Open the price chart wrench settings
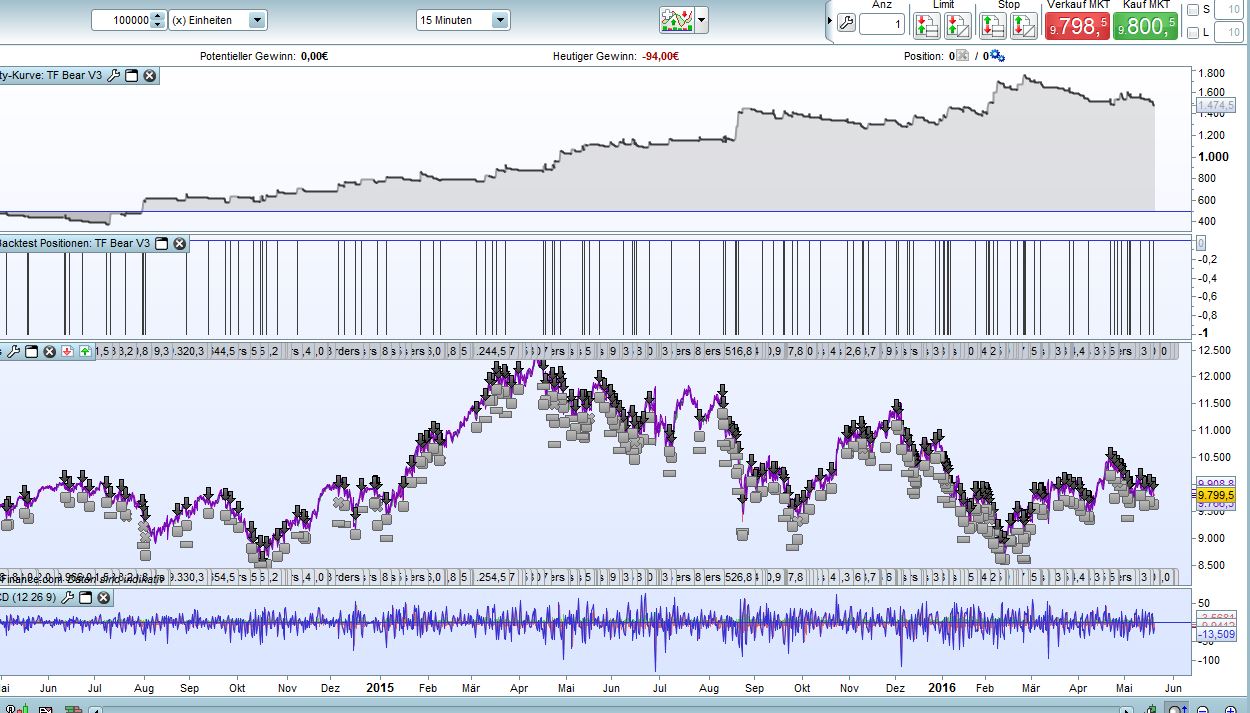This screenshot has width=1250, height=713. point(14,351)
